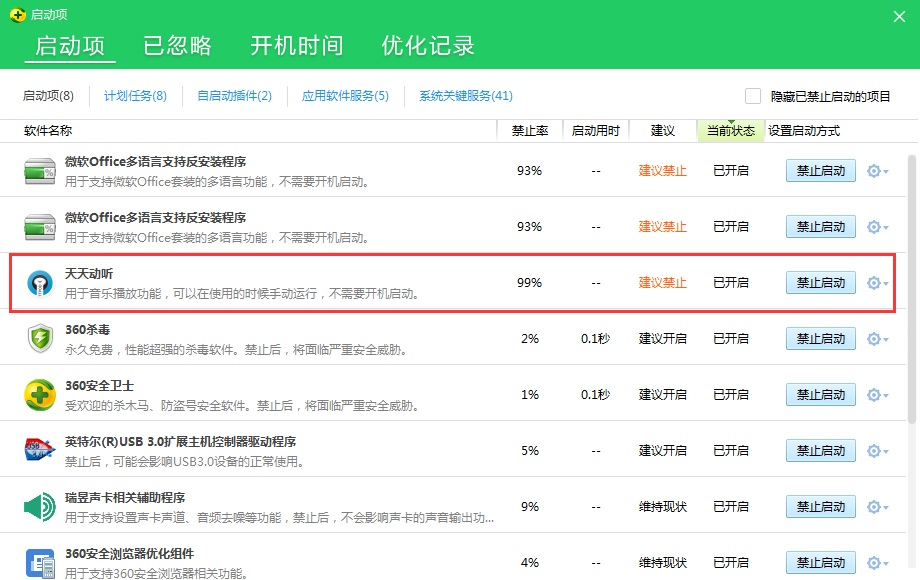Click the 360安全卫士 umbrella icon

pyautogui.click(x=40, y=394)
